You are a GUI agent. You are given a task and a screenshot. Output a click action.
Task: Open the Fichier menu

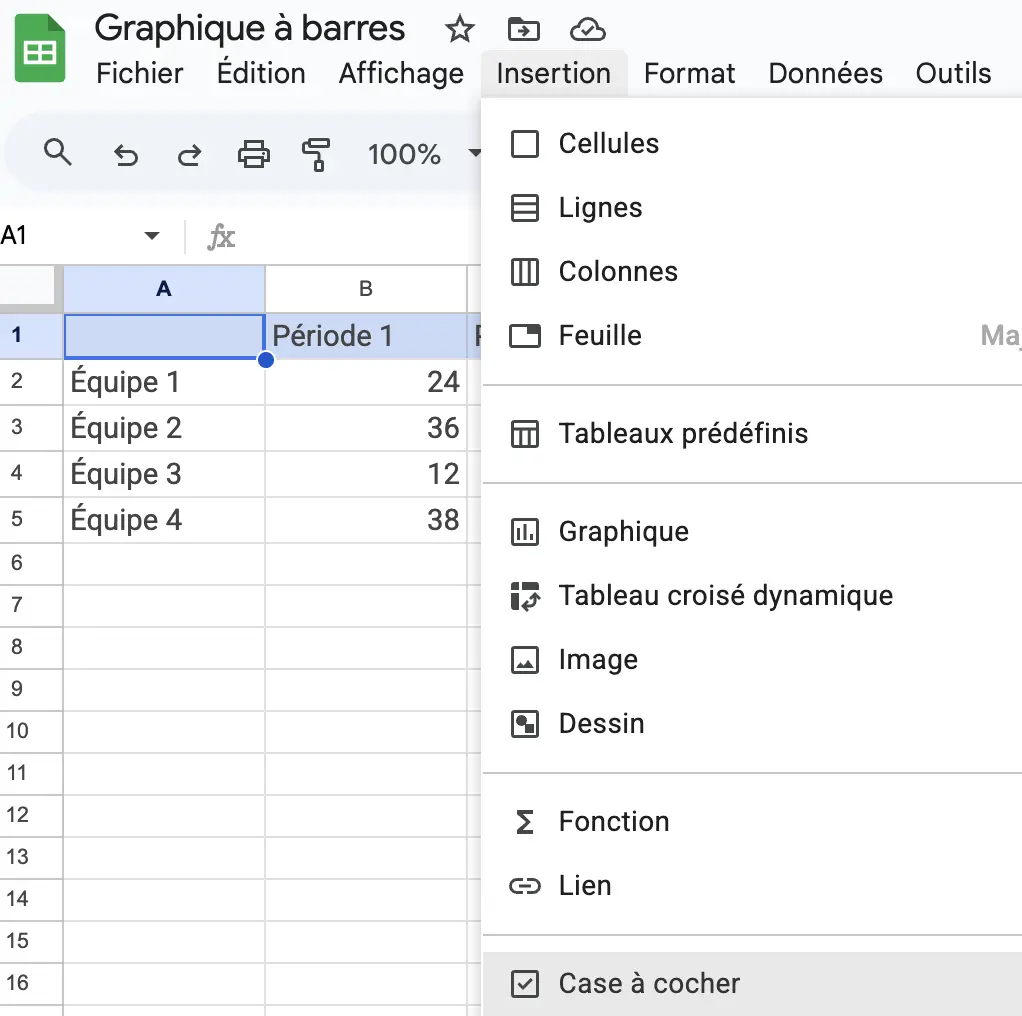point(139,73)
